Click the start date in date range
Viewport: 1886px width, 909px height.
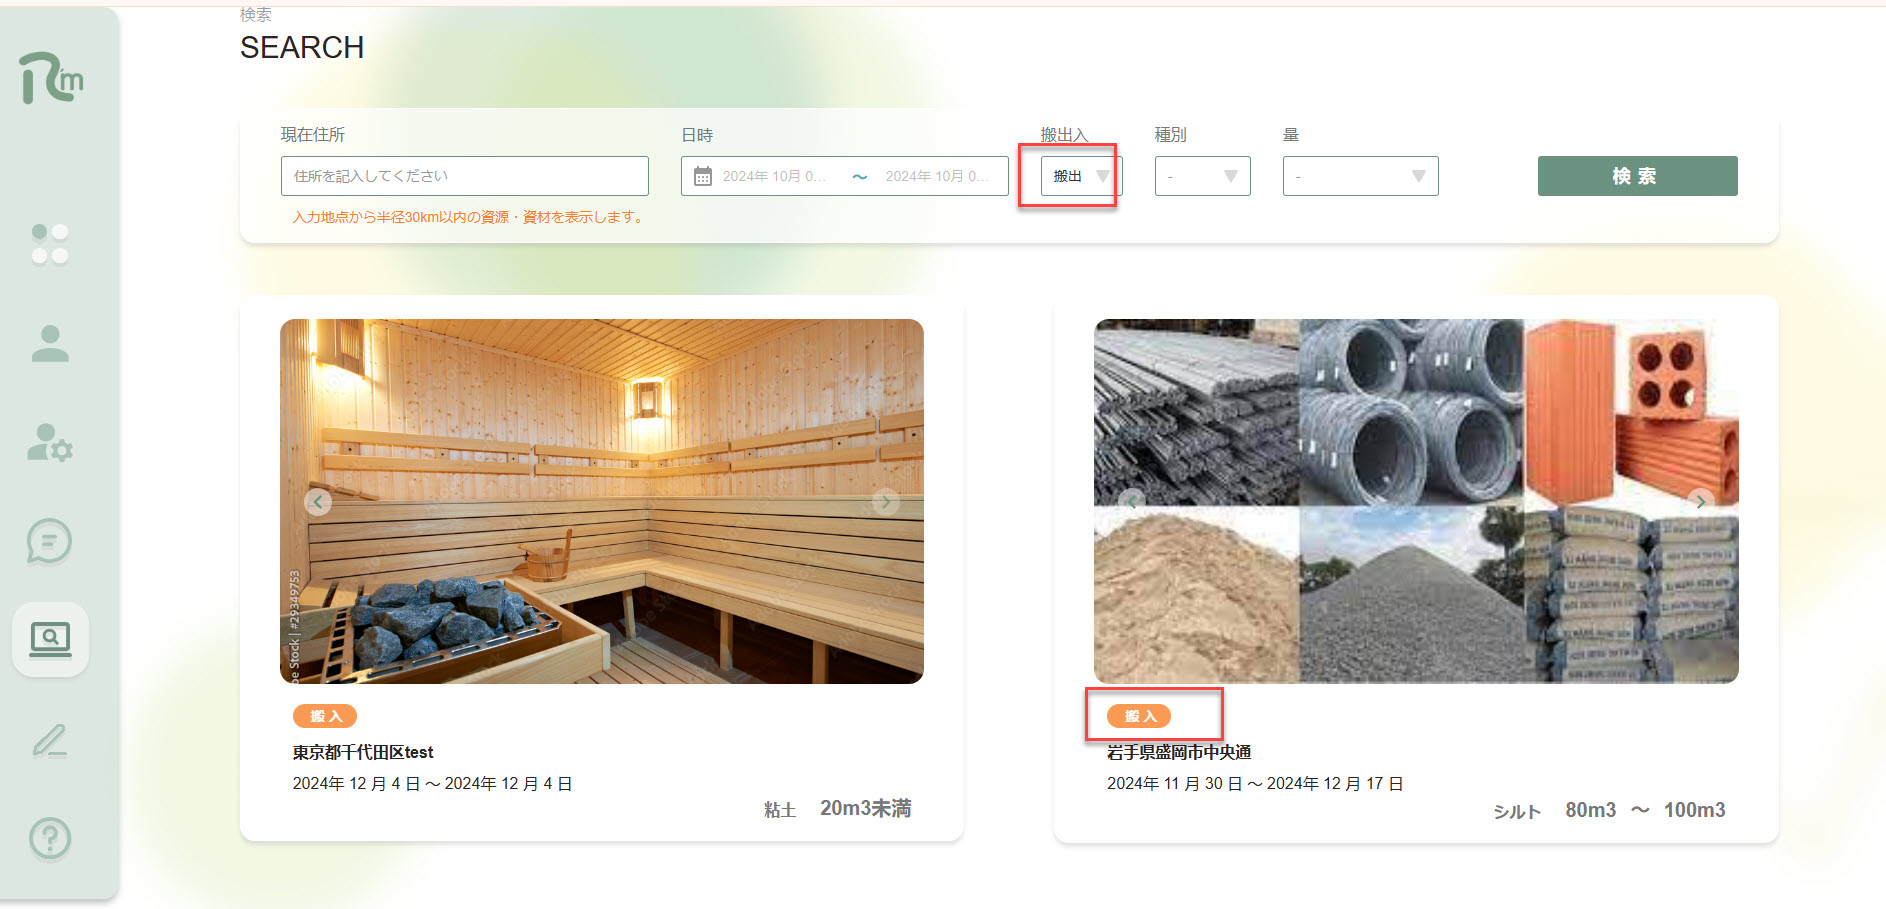point(775,176)
